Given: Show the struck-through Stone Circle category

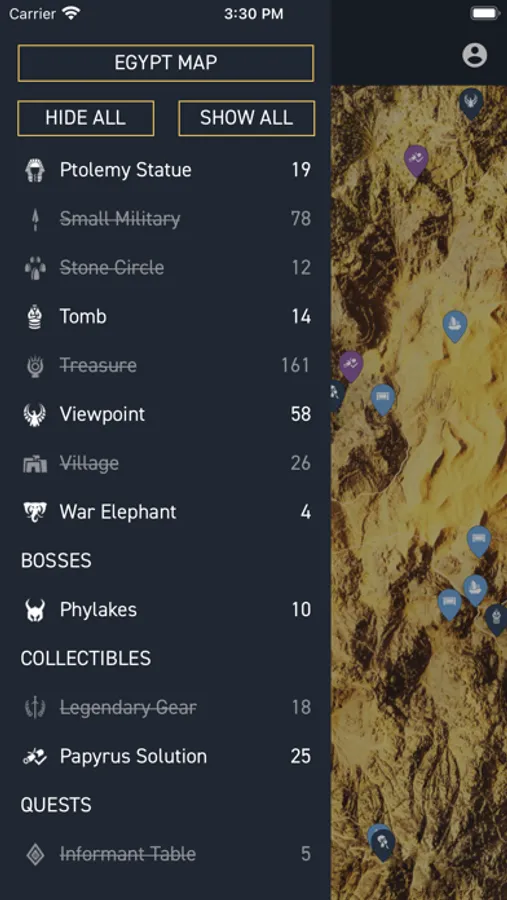Looking at the screenshot, I should click(x=166, y=267).
